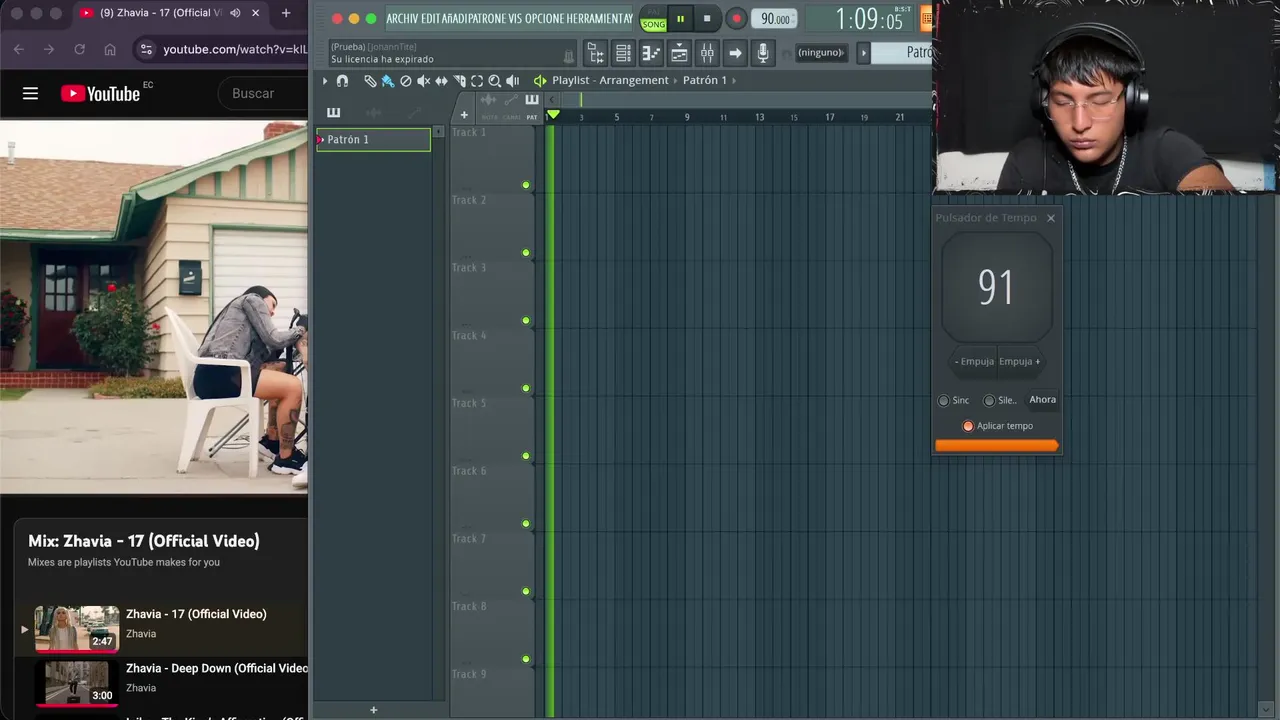Select the pencil draw tool
Screen dimensions: 1280x720
[x=370, y=81]
